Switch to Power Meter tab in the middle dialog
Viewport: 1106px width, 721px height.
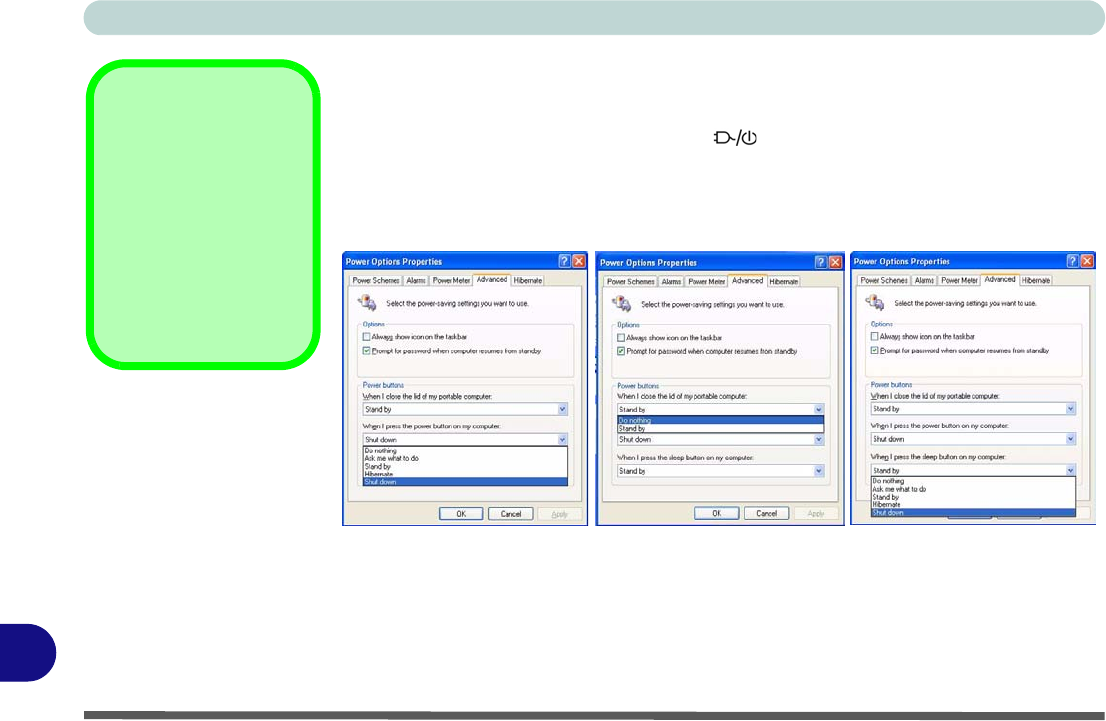[x=706, y=281]
